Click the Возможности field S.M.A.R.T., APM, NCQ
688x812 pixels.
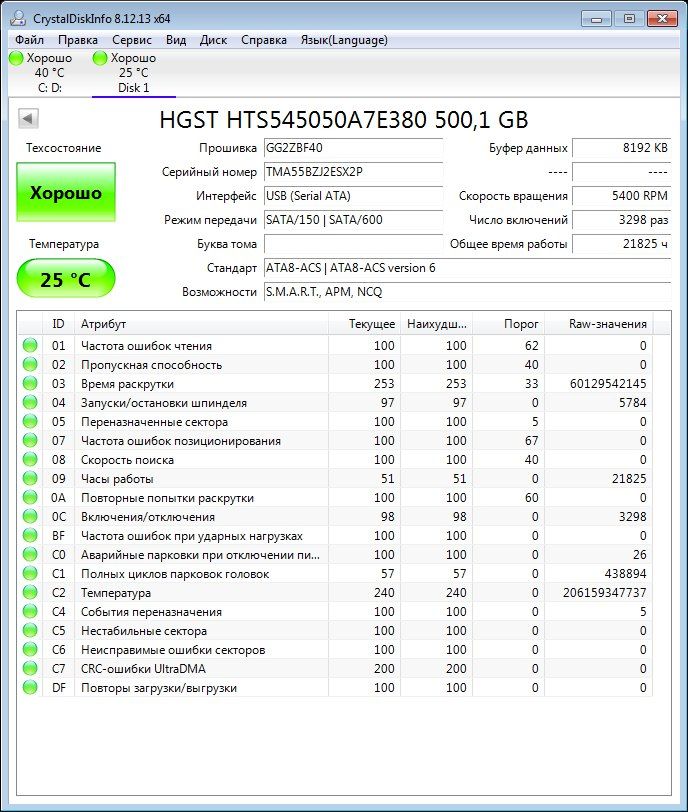pos(467,292)
